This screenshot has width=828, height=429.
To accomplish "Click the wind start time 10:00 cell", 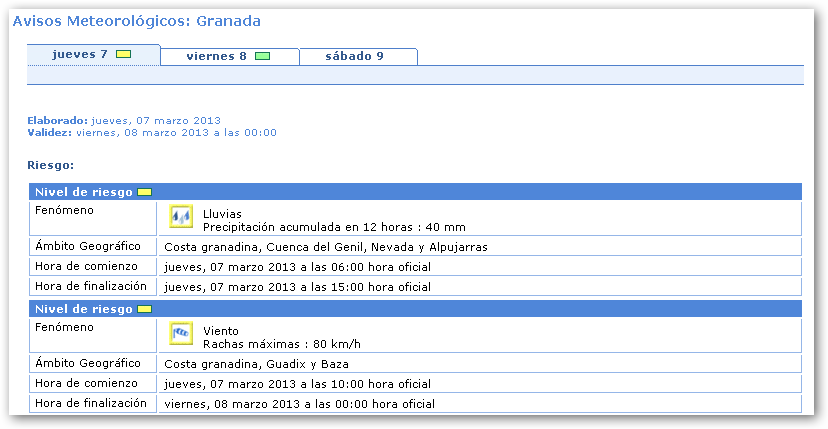I will coord(297,384).
